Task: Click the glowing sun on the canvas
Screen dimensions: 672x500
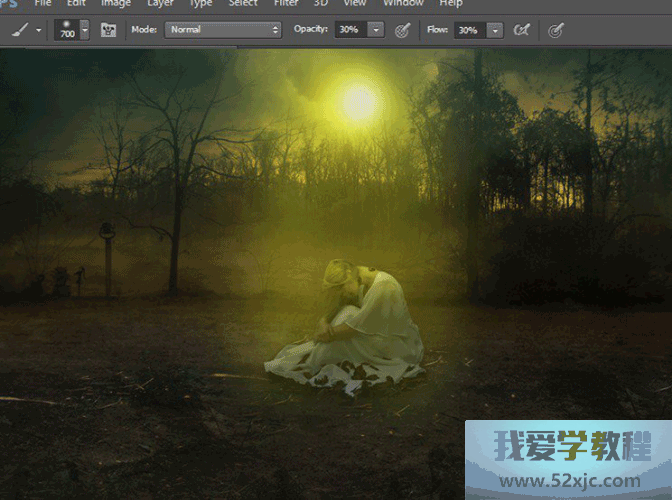Action: [x=357, y=100]
